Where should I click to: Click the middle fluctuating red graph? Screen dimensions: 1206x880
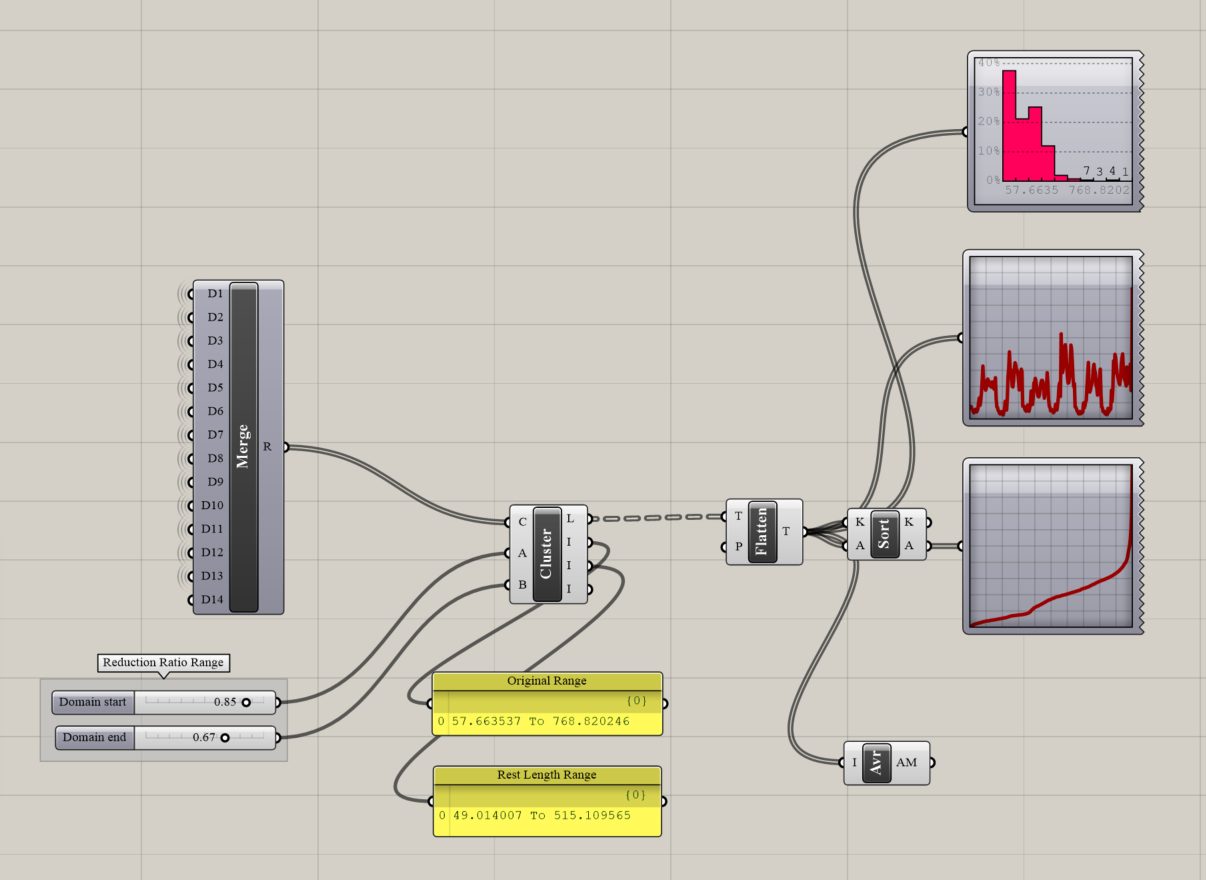(x=1051, y=338)
